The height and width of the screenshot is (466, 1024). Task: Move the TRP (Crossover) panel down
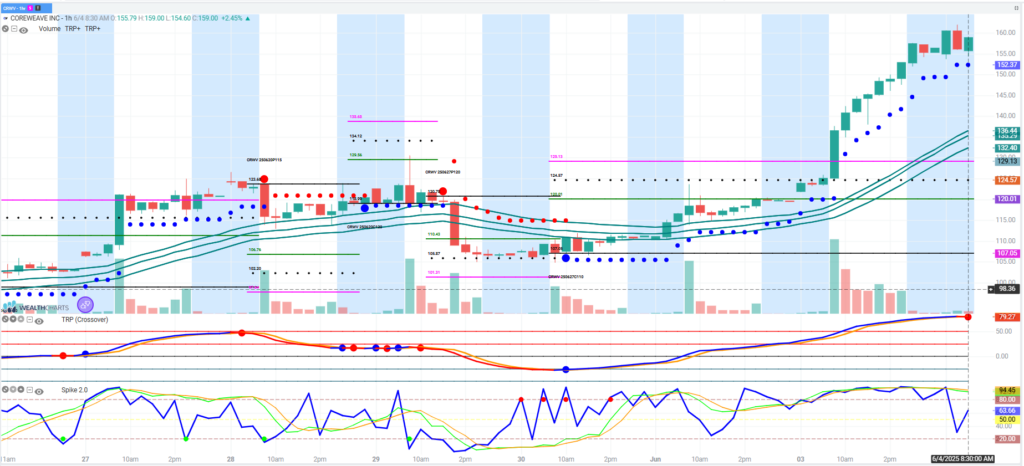[13, 319]
